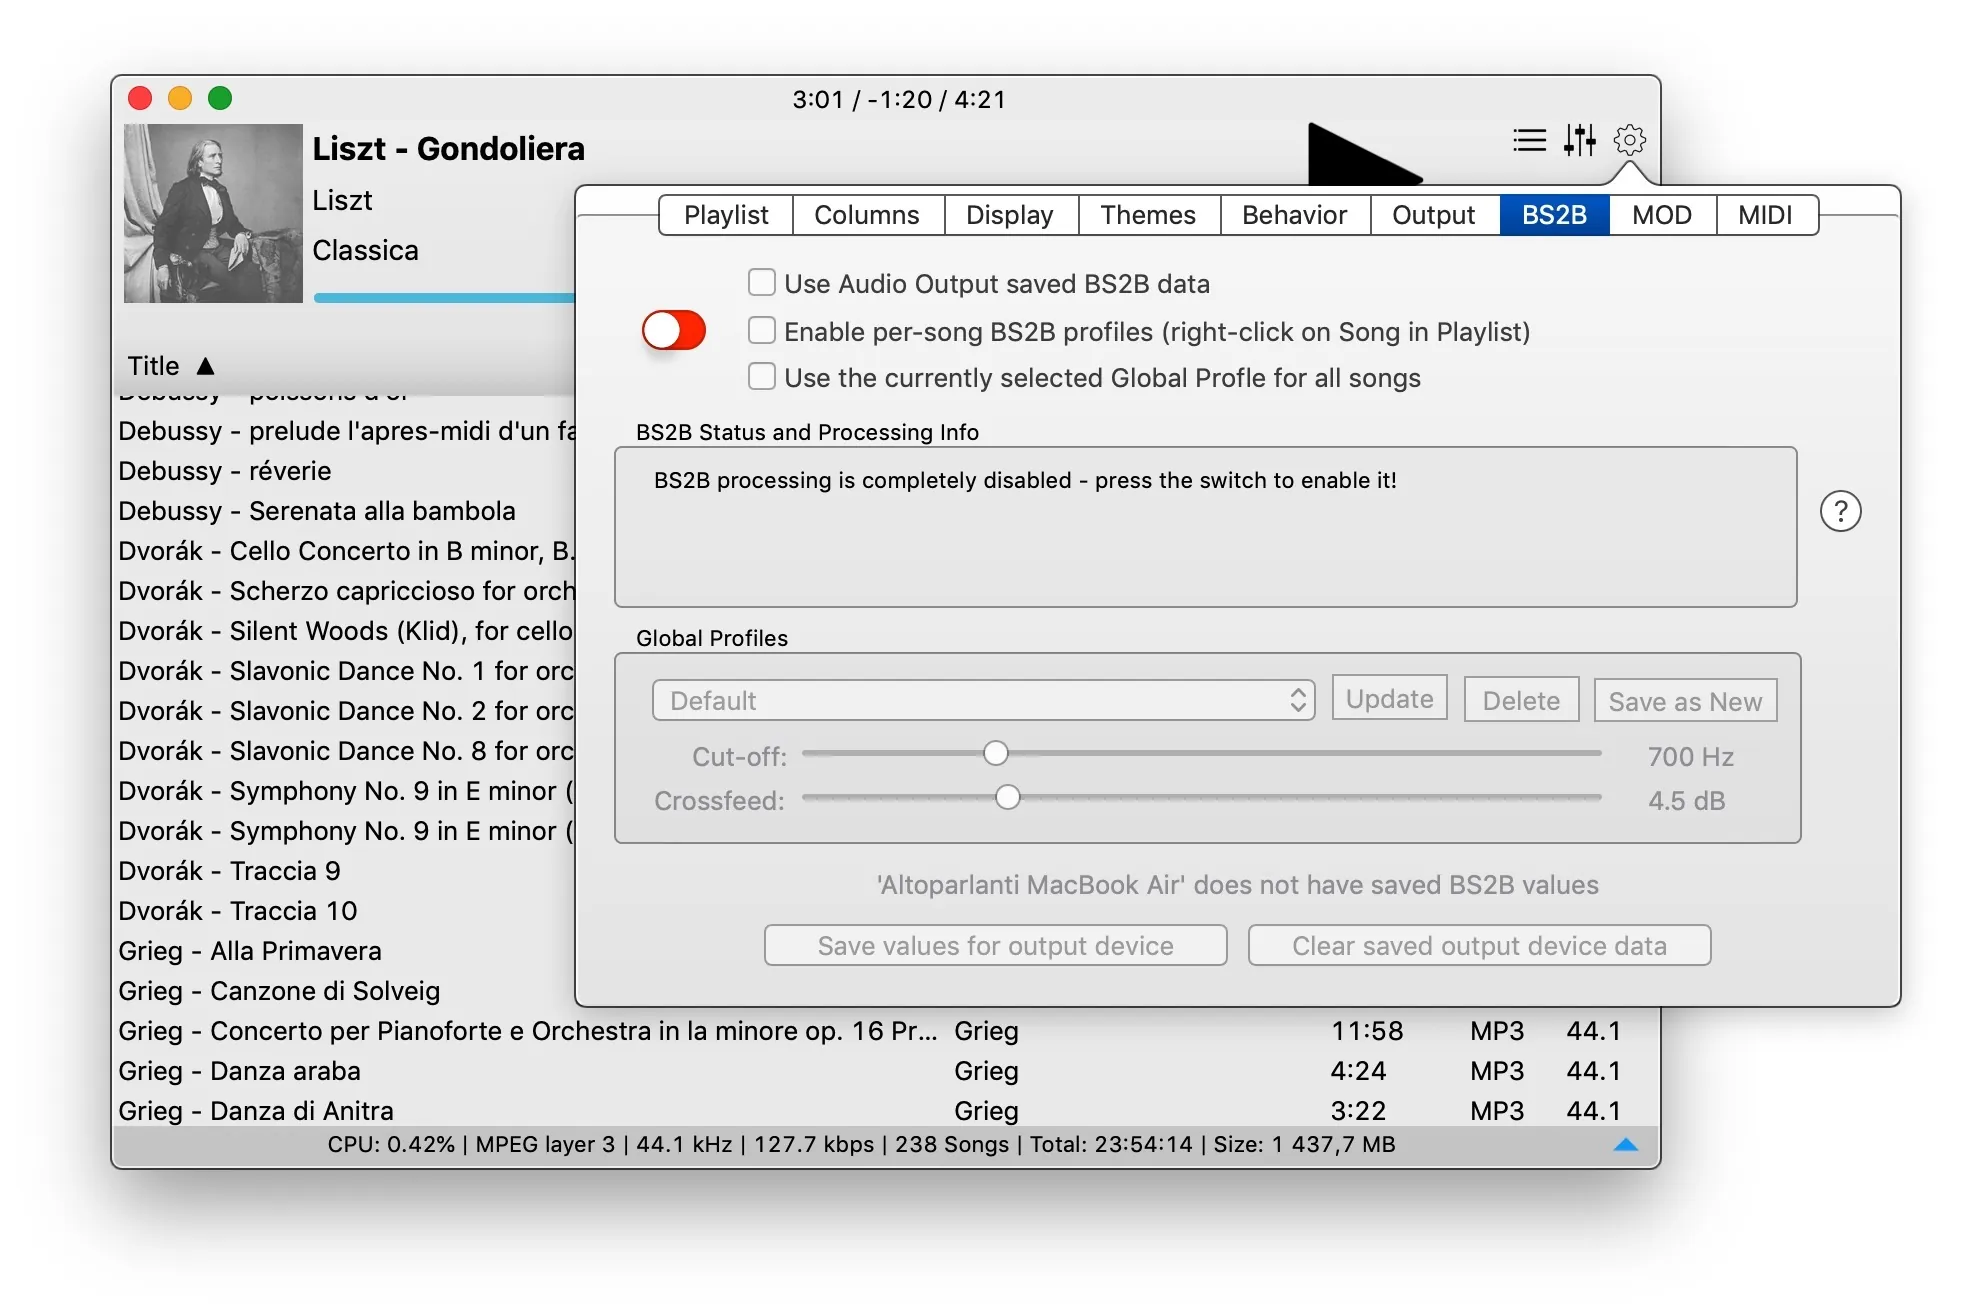Select 'Grieg - Alla Primavera' in the playlist
Viewport: 1972px width, 1316px height.
pyautogui.click(x=249, y=950)
